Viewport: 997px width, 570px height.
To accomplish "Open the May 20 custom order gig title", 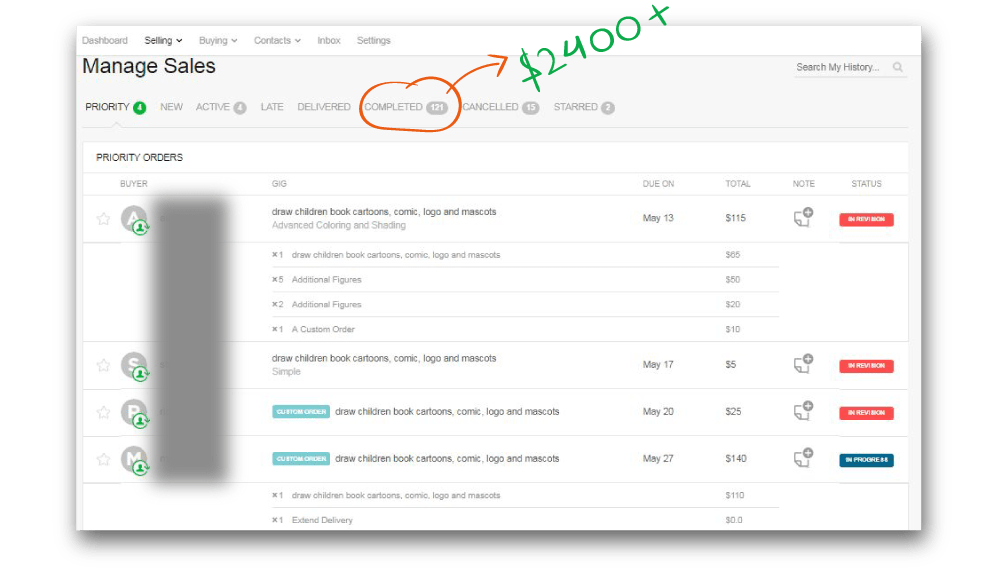I will [x=447, y=412].
